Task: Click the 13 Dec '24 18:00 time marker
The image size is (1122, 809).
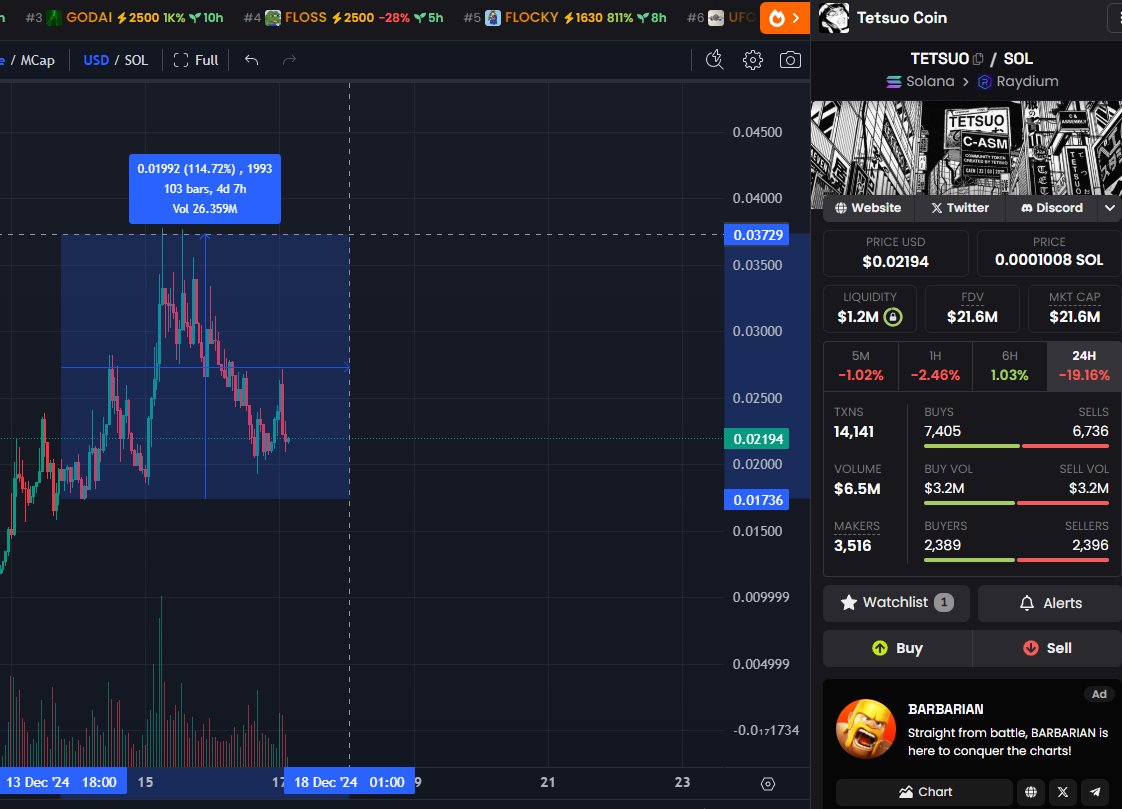Action: [62, 782]
